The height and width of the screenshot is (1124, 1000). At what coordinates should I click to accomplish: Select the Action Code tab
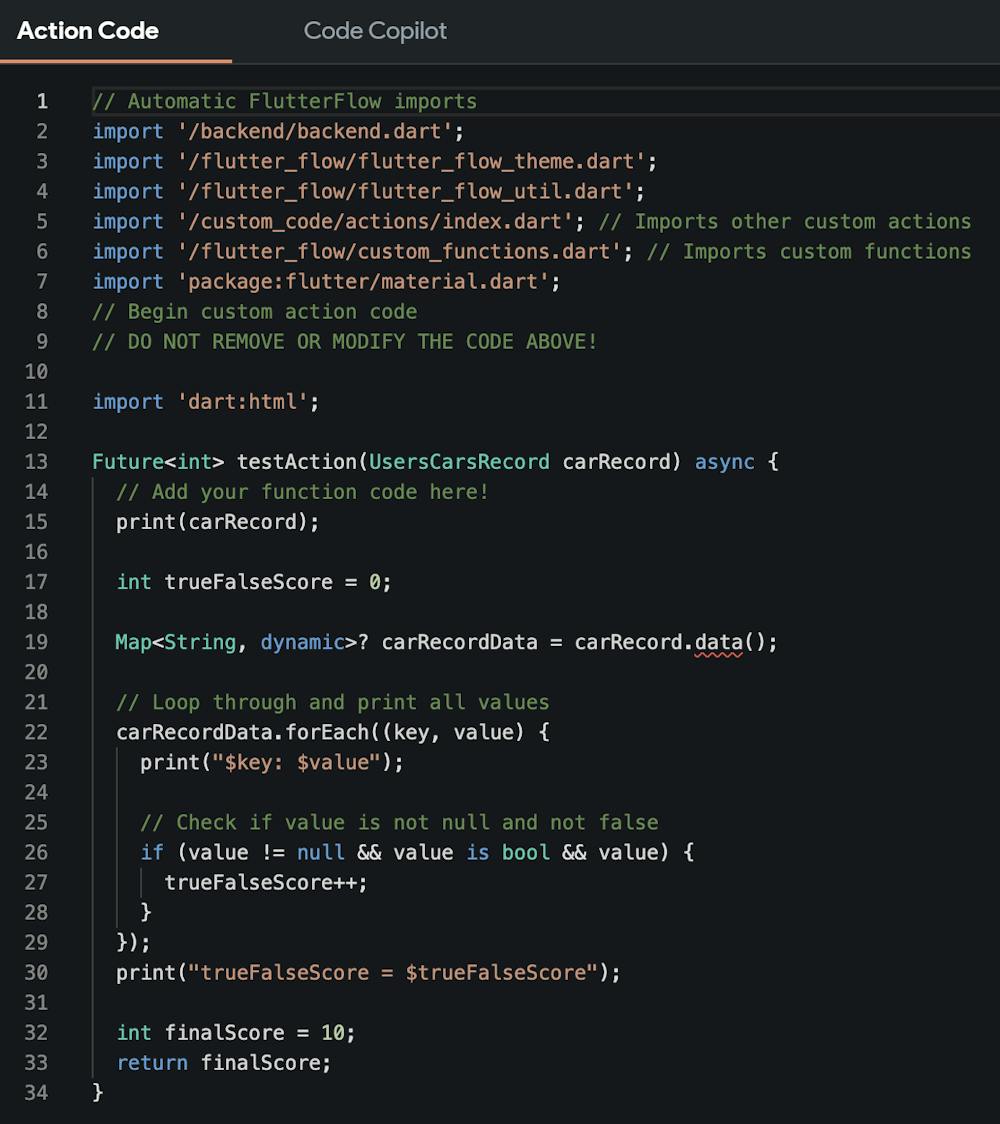(x=86, y=31)
